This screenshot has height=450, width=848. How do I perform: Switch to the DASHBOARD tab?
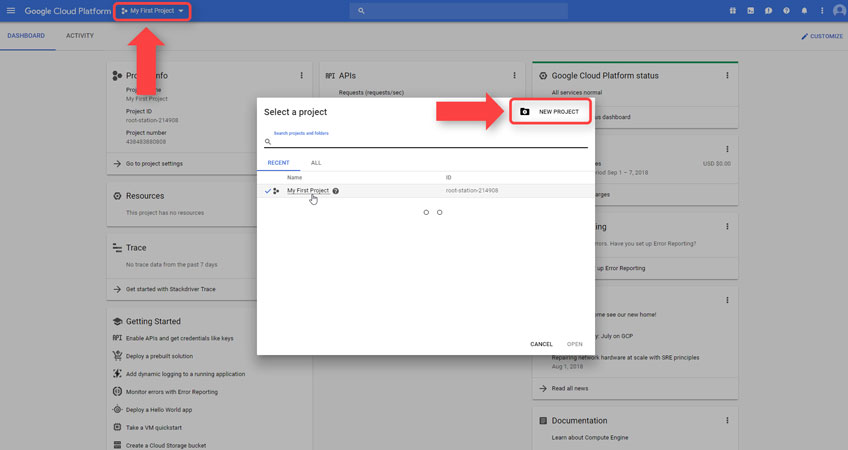pyautogui.click(x=26, y=36)
